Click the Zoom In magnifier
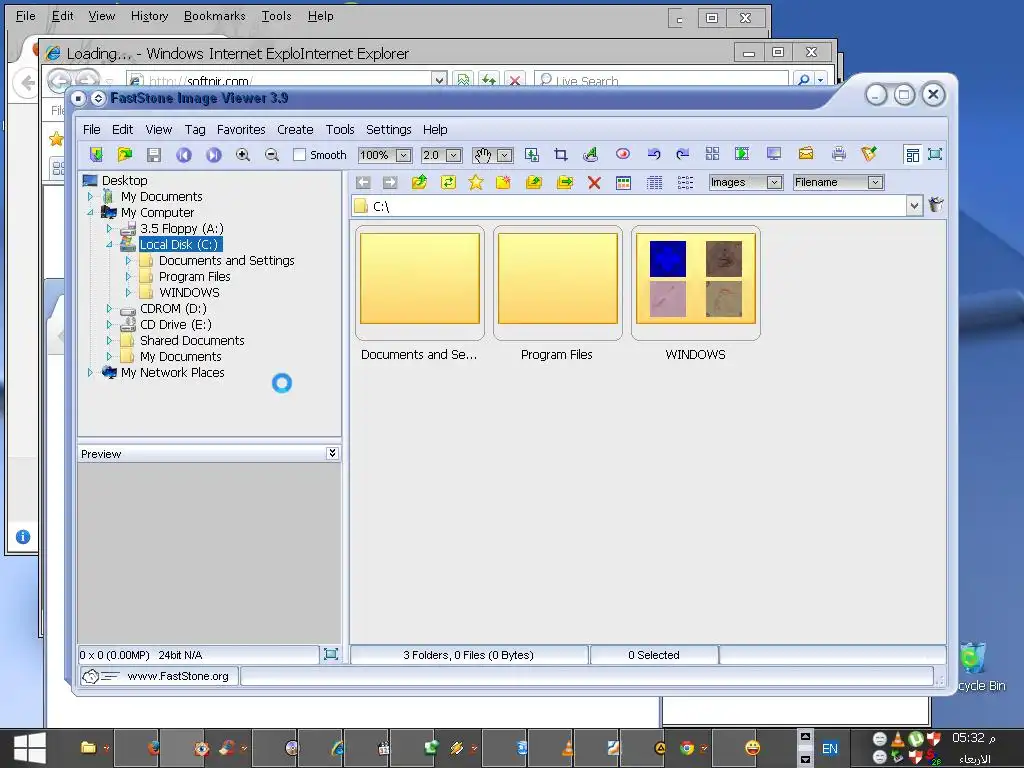1024x768 pixels. coord(243,155)
